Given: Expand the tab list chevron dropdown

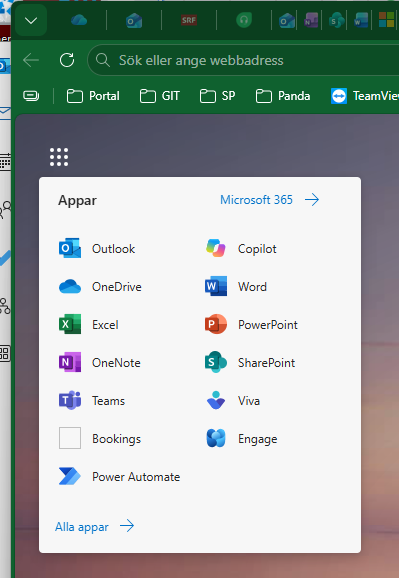Looking at the screenshot, I should point(31,20).
